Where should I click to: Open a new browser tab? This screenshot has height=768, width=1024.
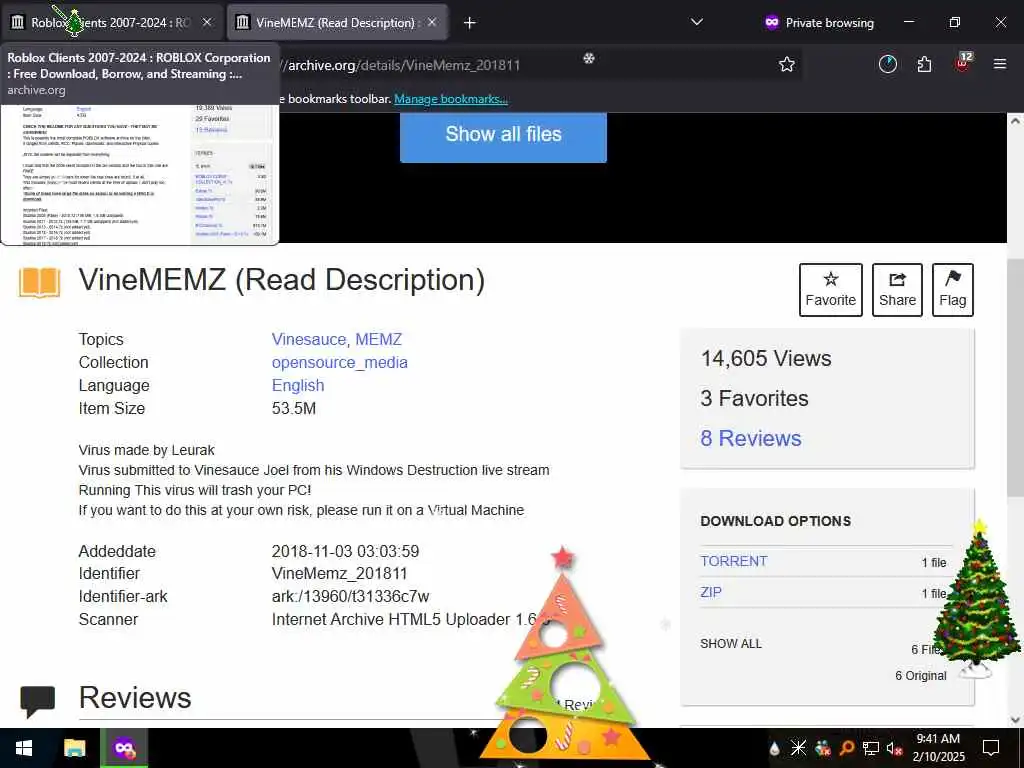tap(470, 23)
